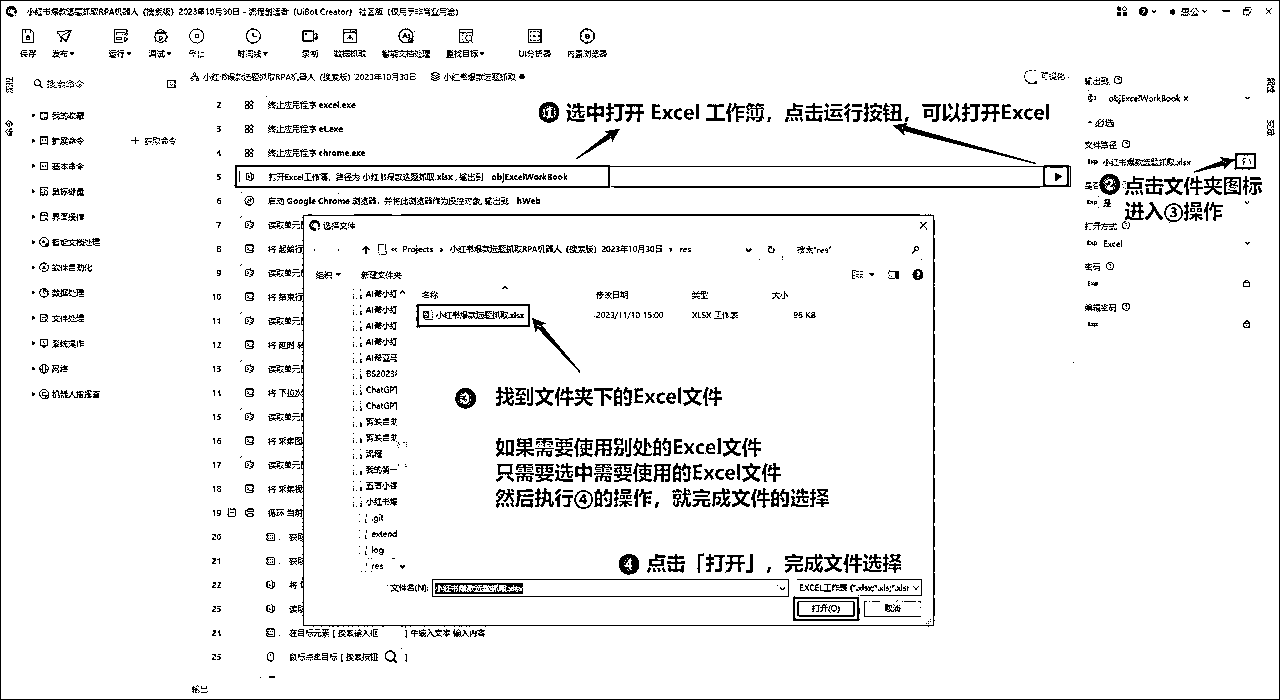The image size is (1280, 700).
Task: Select the extend folder in the dialog tree
Action: point(384,534)
